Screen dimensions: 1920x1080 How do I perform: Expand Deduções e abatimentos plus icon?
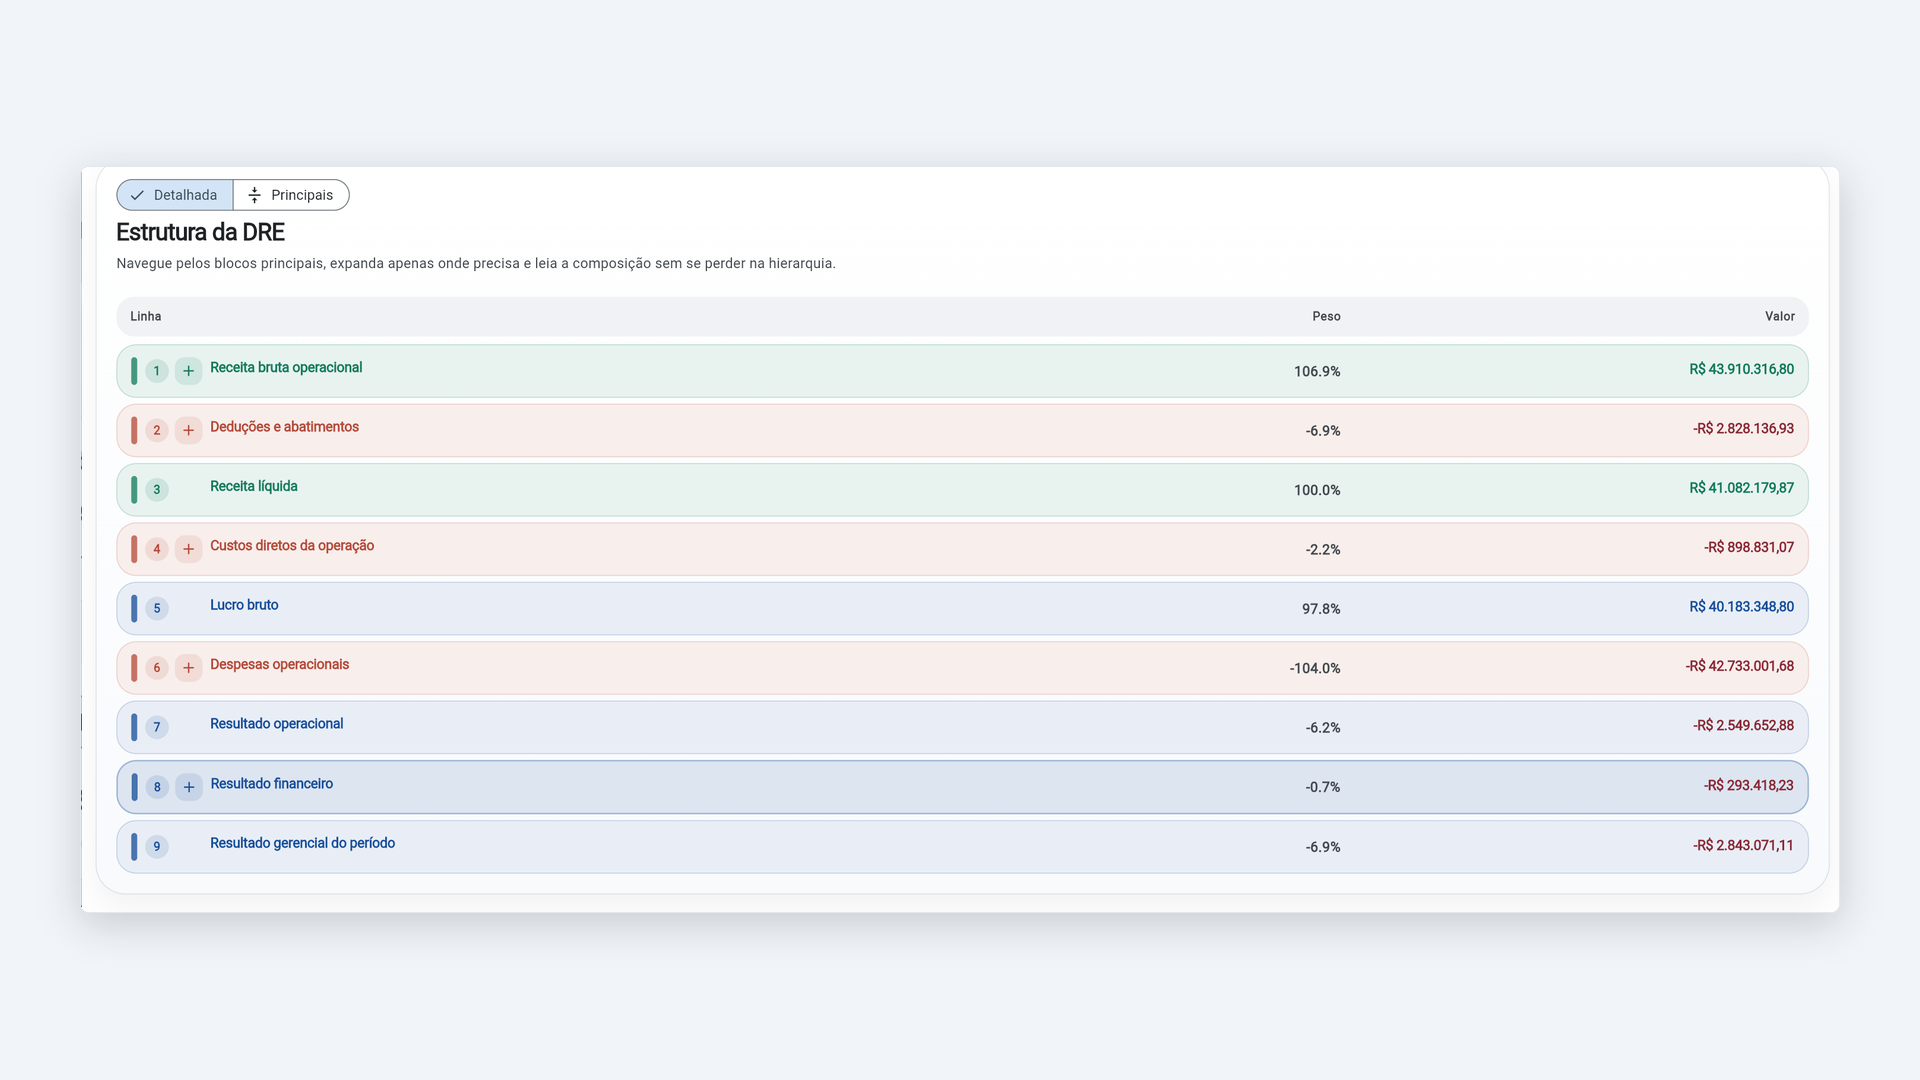click(188, 430)
